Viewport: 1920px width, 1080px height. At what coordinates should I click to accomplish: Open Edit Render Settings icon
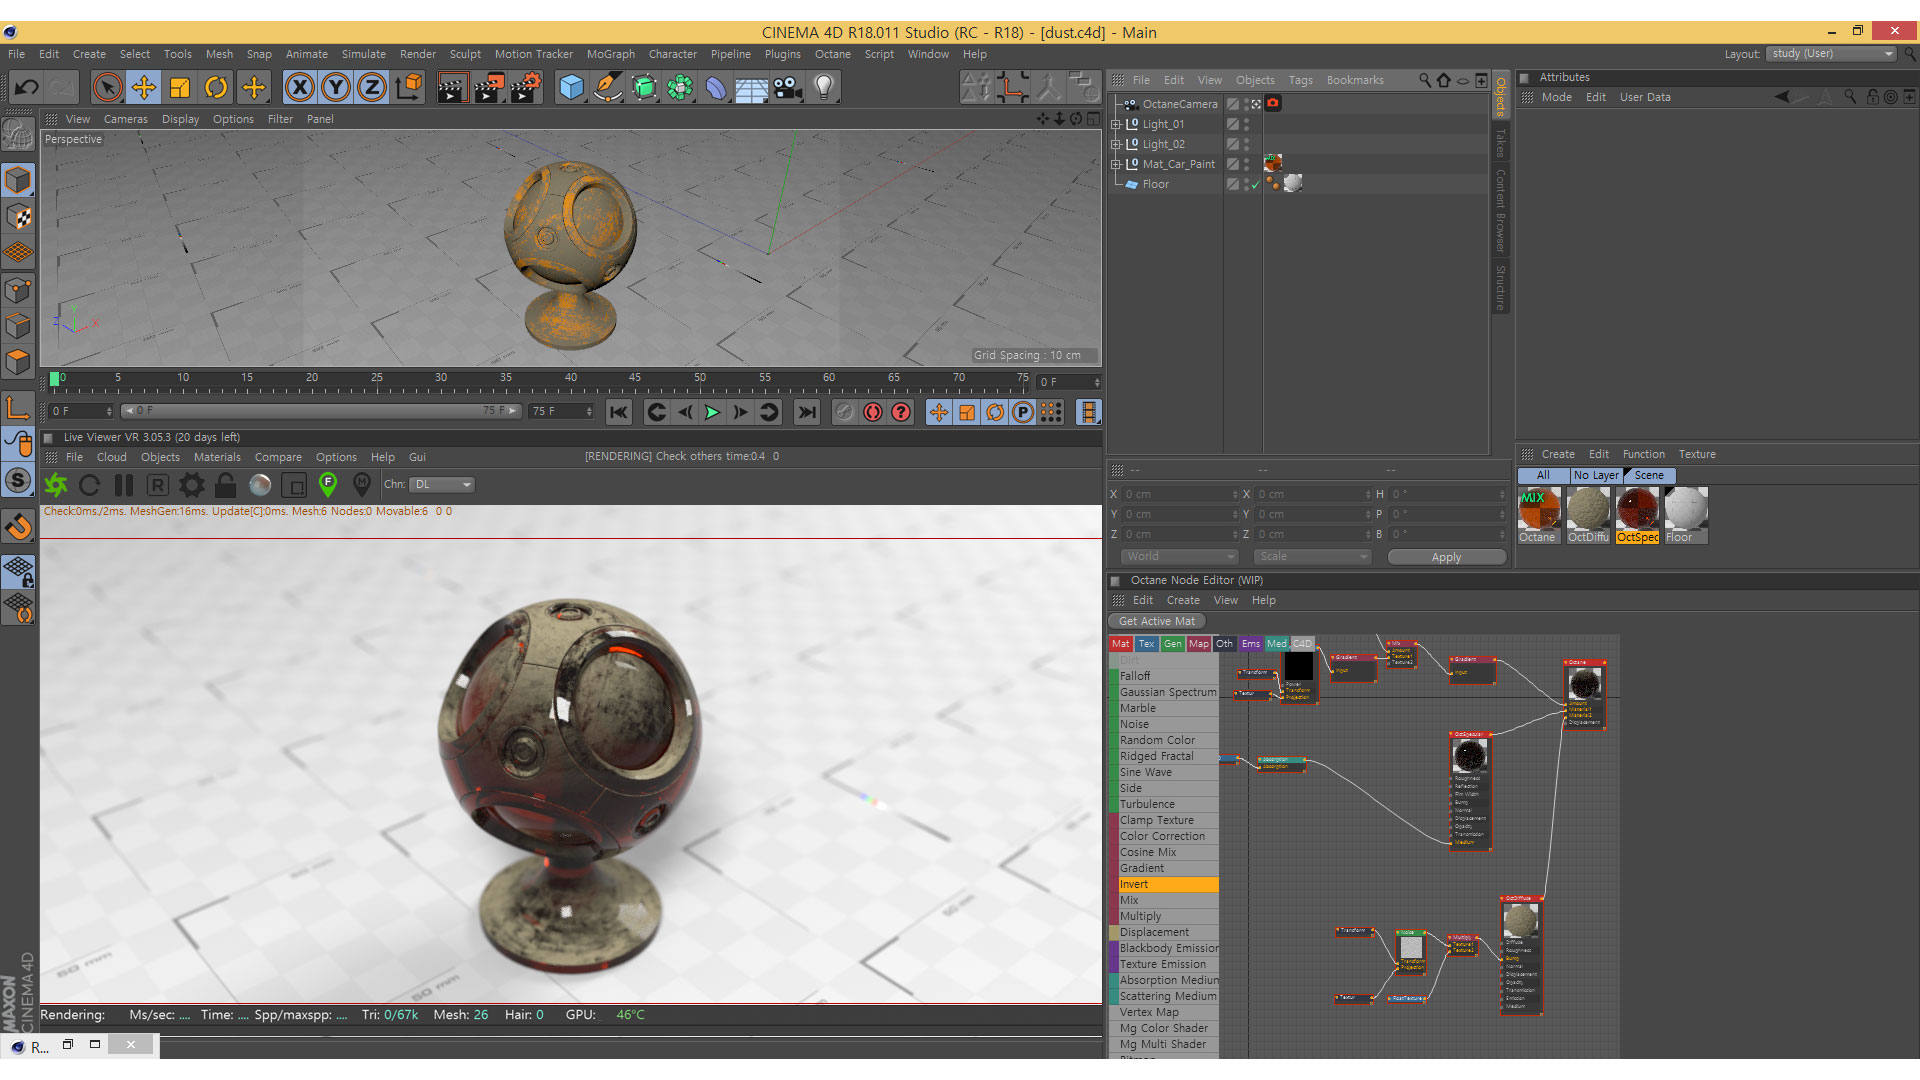(x=526, y=88)
